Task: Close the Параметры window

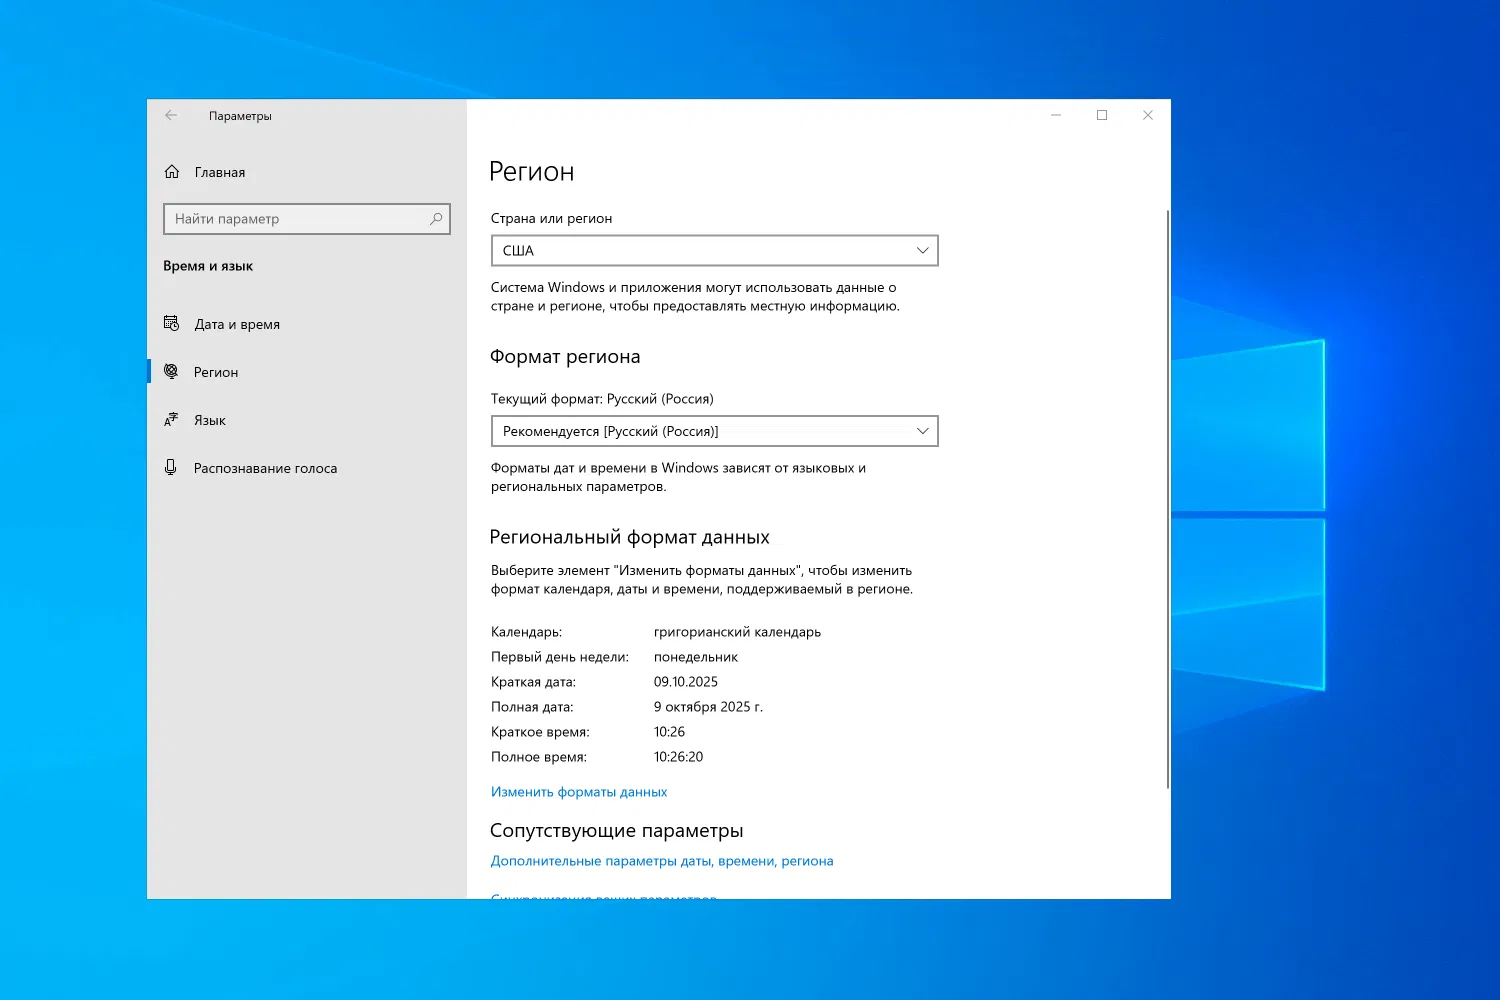Action: pos(1148,115)
